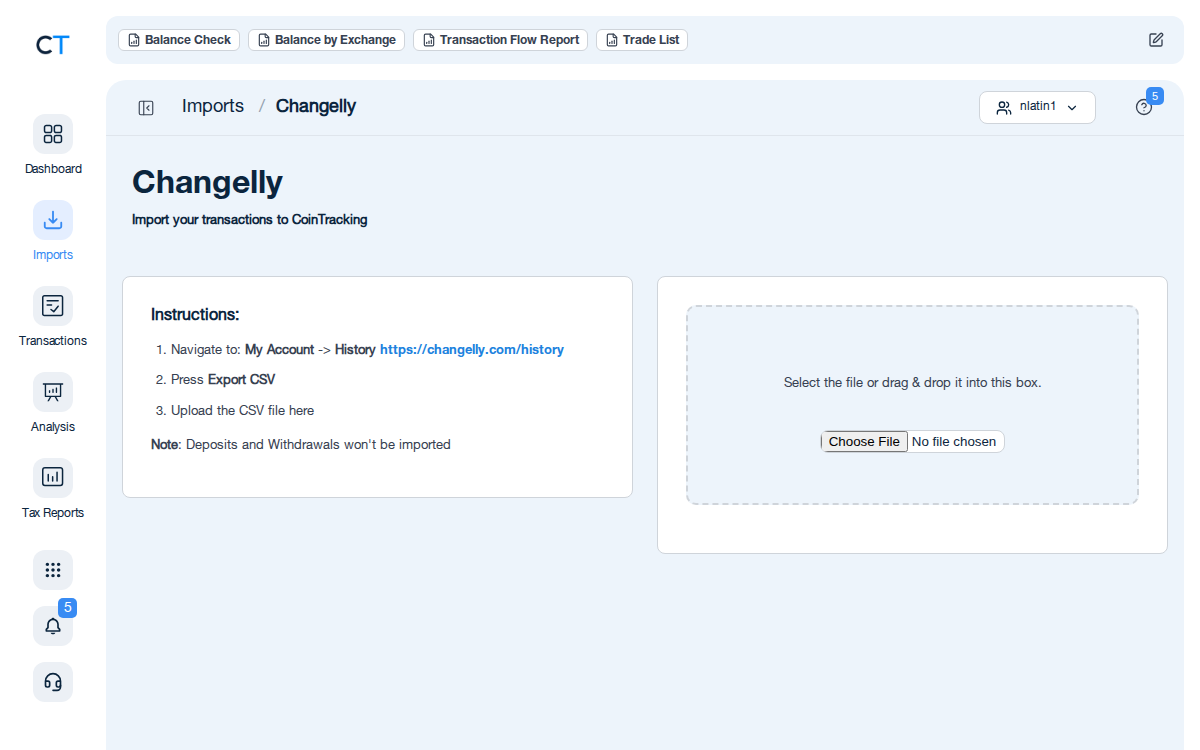Viewport: 1200px width, 750px height.
Task: Open the Transaction Flow Report shortcut
Action: coord(500,40)
